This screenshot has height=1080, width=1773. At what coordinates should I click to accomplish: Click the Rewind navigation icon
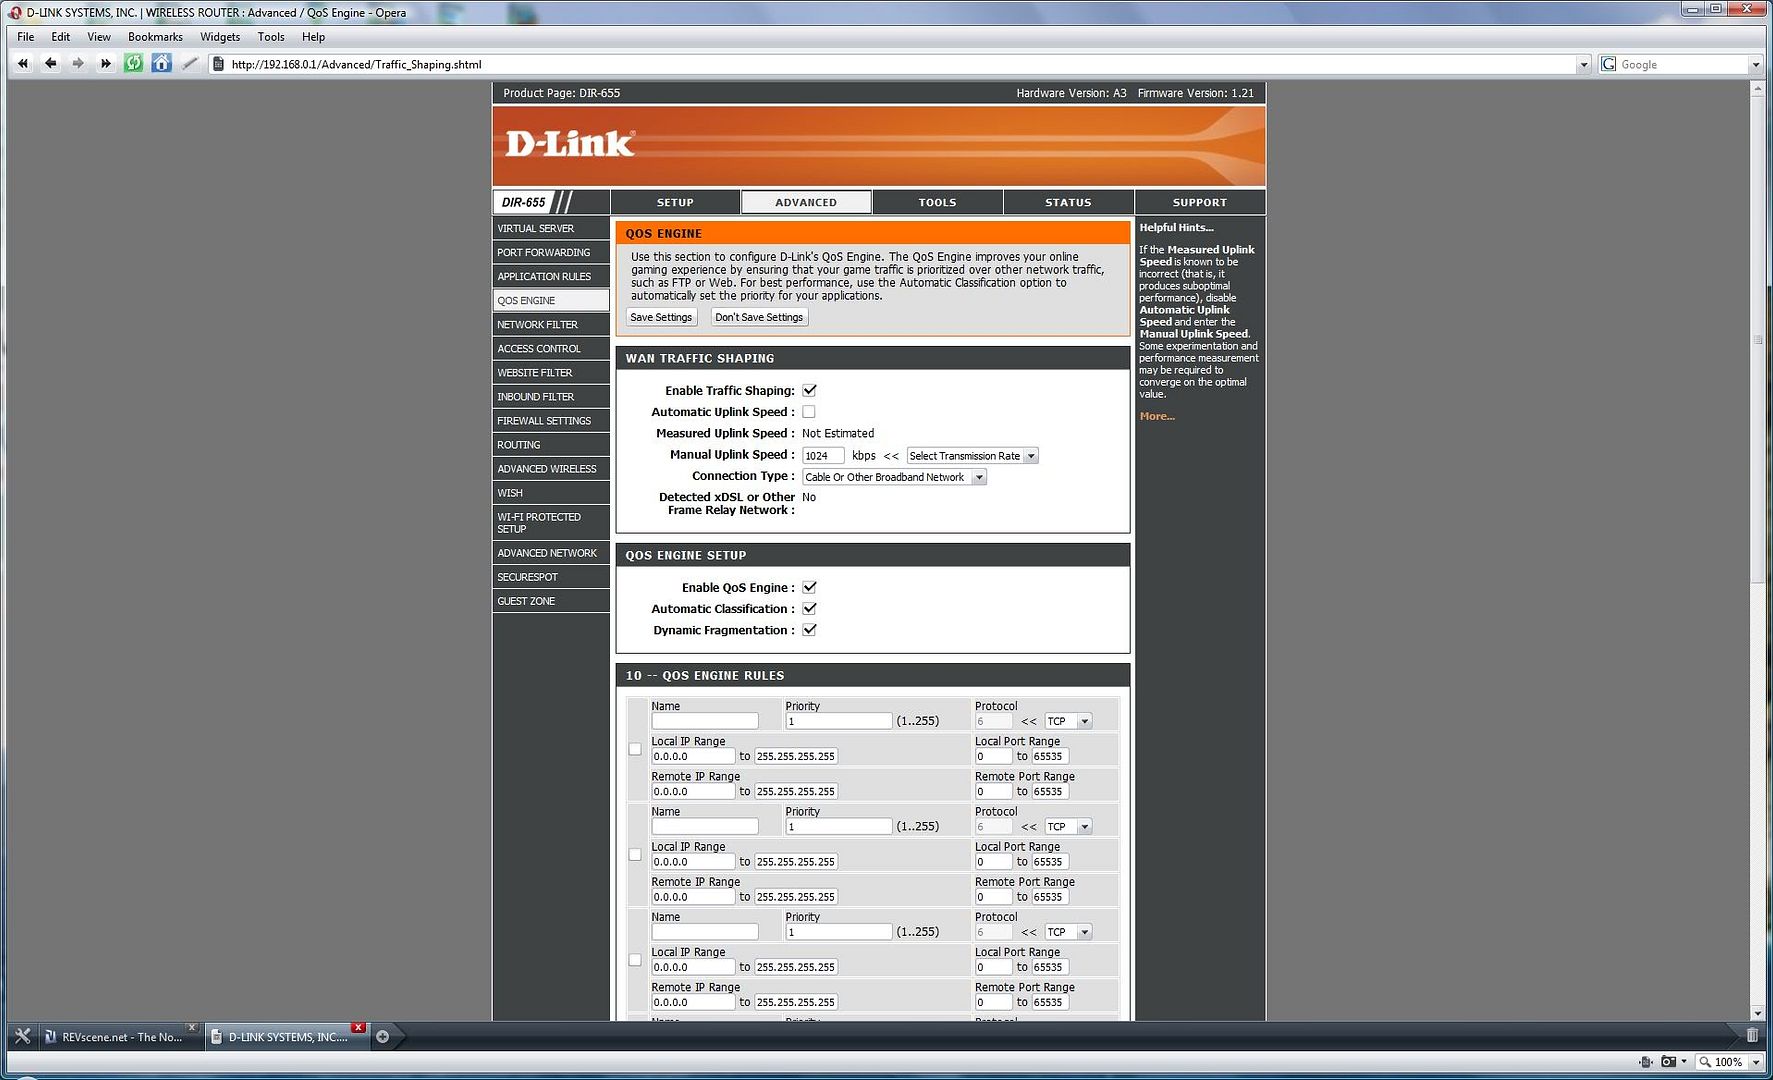(x=22, y=64)
